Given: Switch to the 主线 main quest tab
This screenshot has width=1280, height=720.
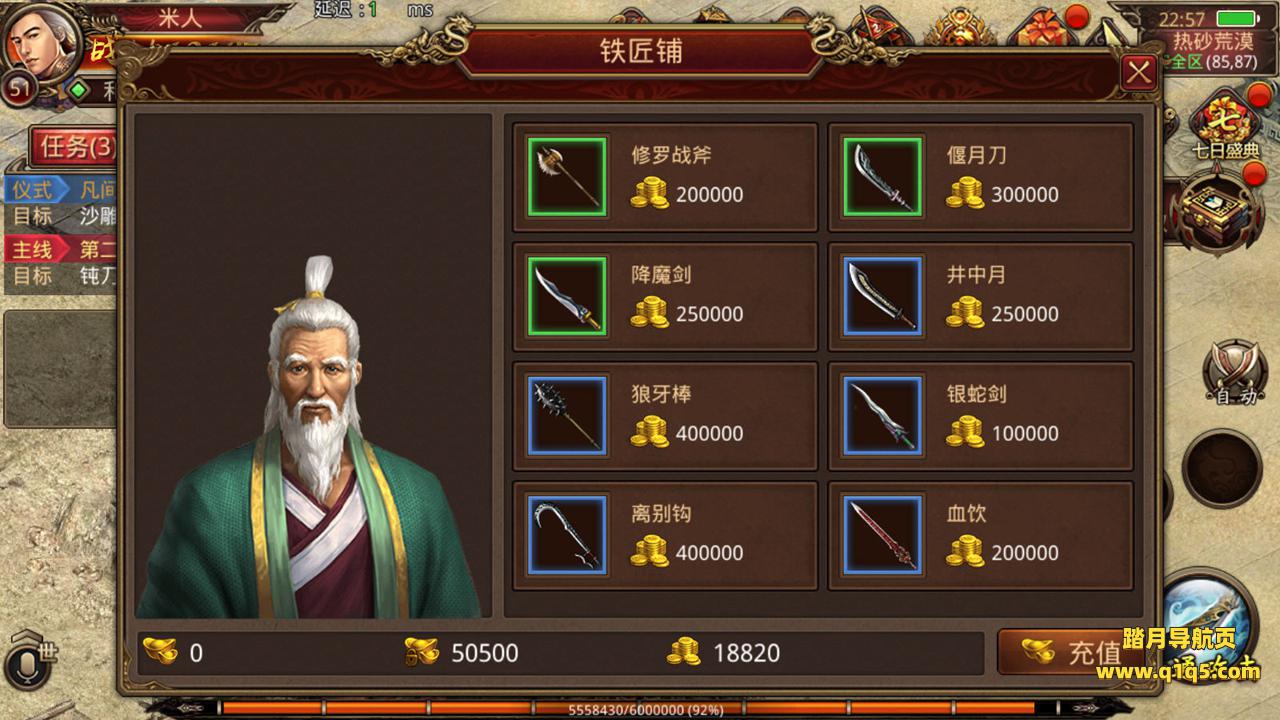Looking at the screenshot, I should point(35,249).
